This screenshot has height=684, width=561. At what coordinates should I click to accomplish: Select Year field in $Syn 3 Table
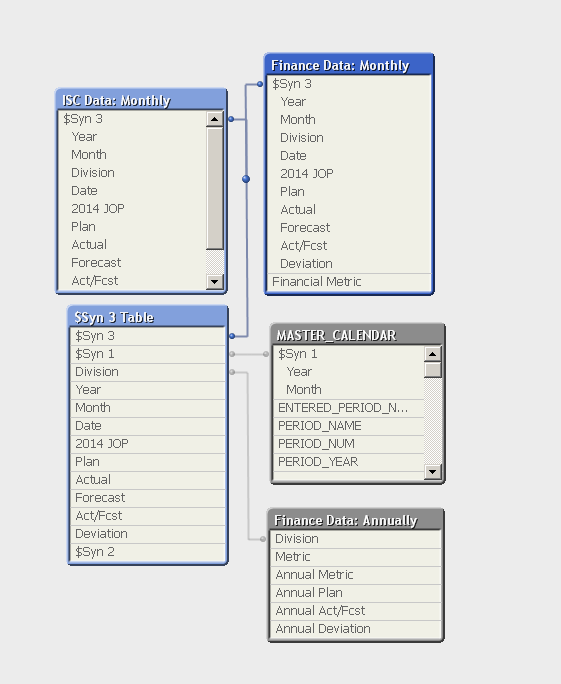pos(148,390)
